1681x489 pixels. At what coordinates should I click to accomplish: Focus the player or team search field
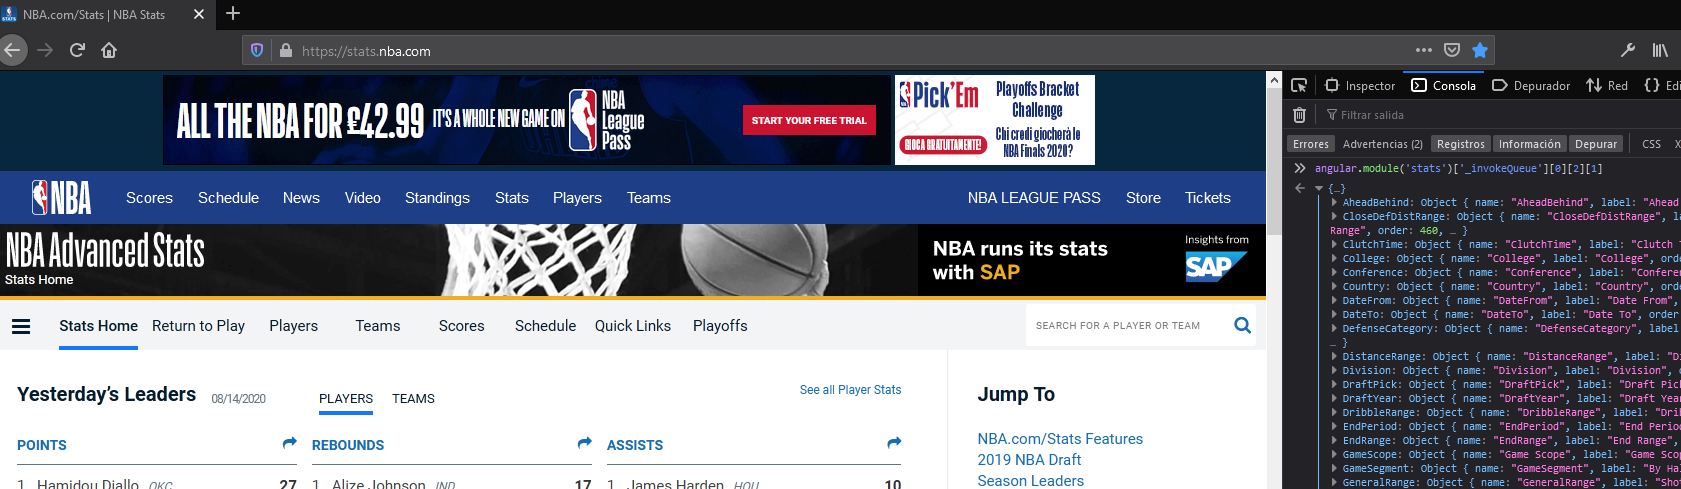(1128, 325)
